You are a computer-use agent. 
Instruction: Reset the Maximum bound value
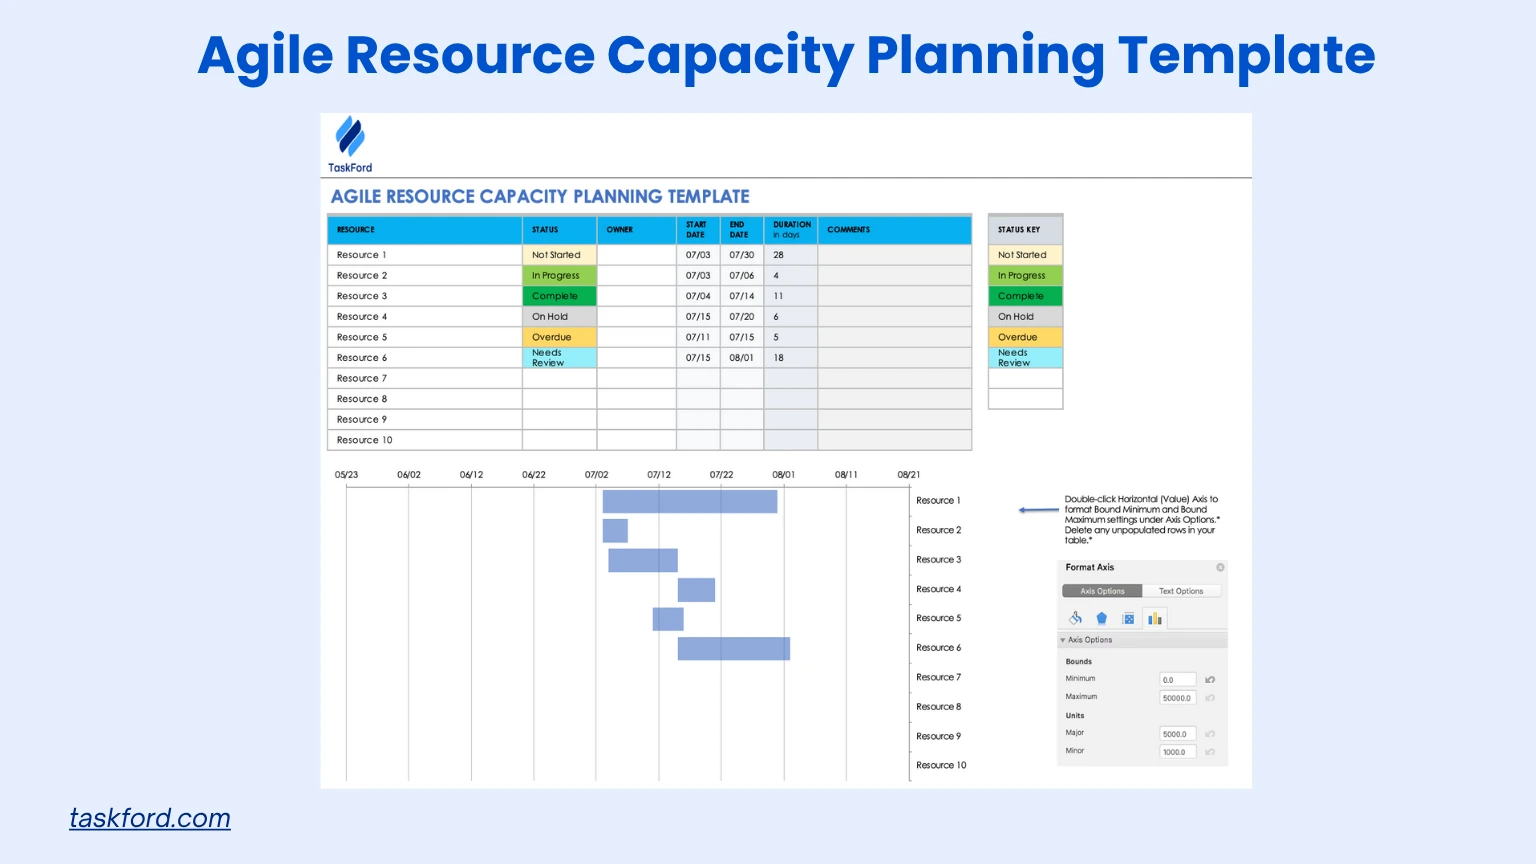1210,698
